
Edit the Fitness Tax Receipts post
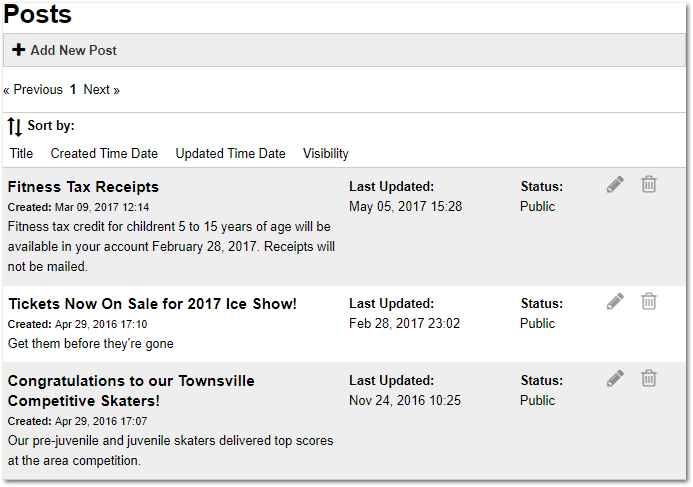click(x=615, y=184)
